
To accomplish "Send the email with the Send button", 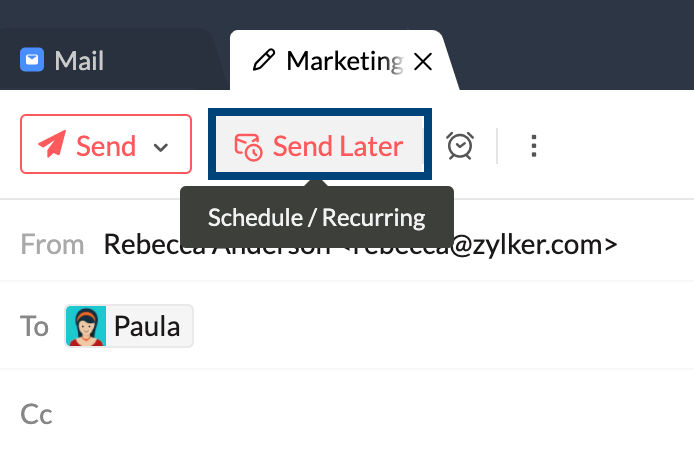I will click(106, 144).
